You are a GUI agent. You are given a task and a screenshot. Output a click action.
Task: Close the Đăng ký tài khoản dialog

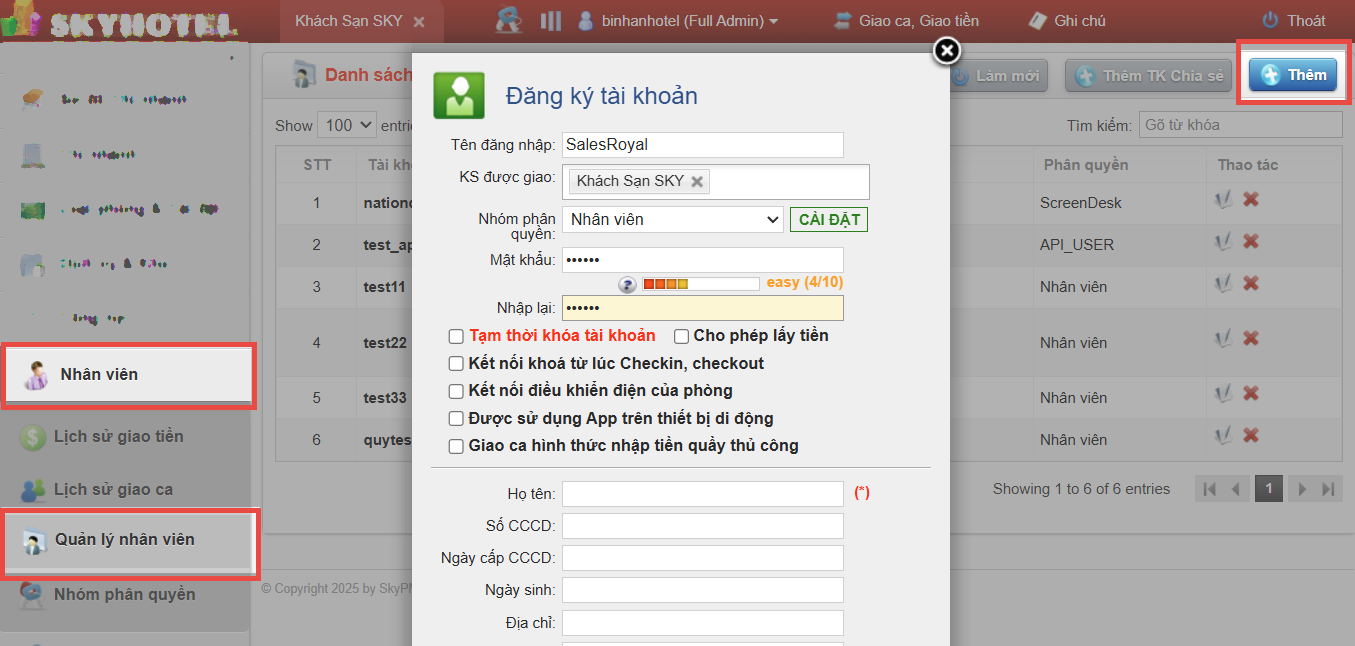947,51
